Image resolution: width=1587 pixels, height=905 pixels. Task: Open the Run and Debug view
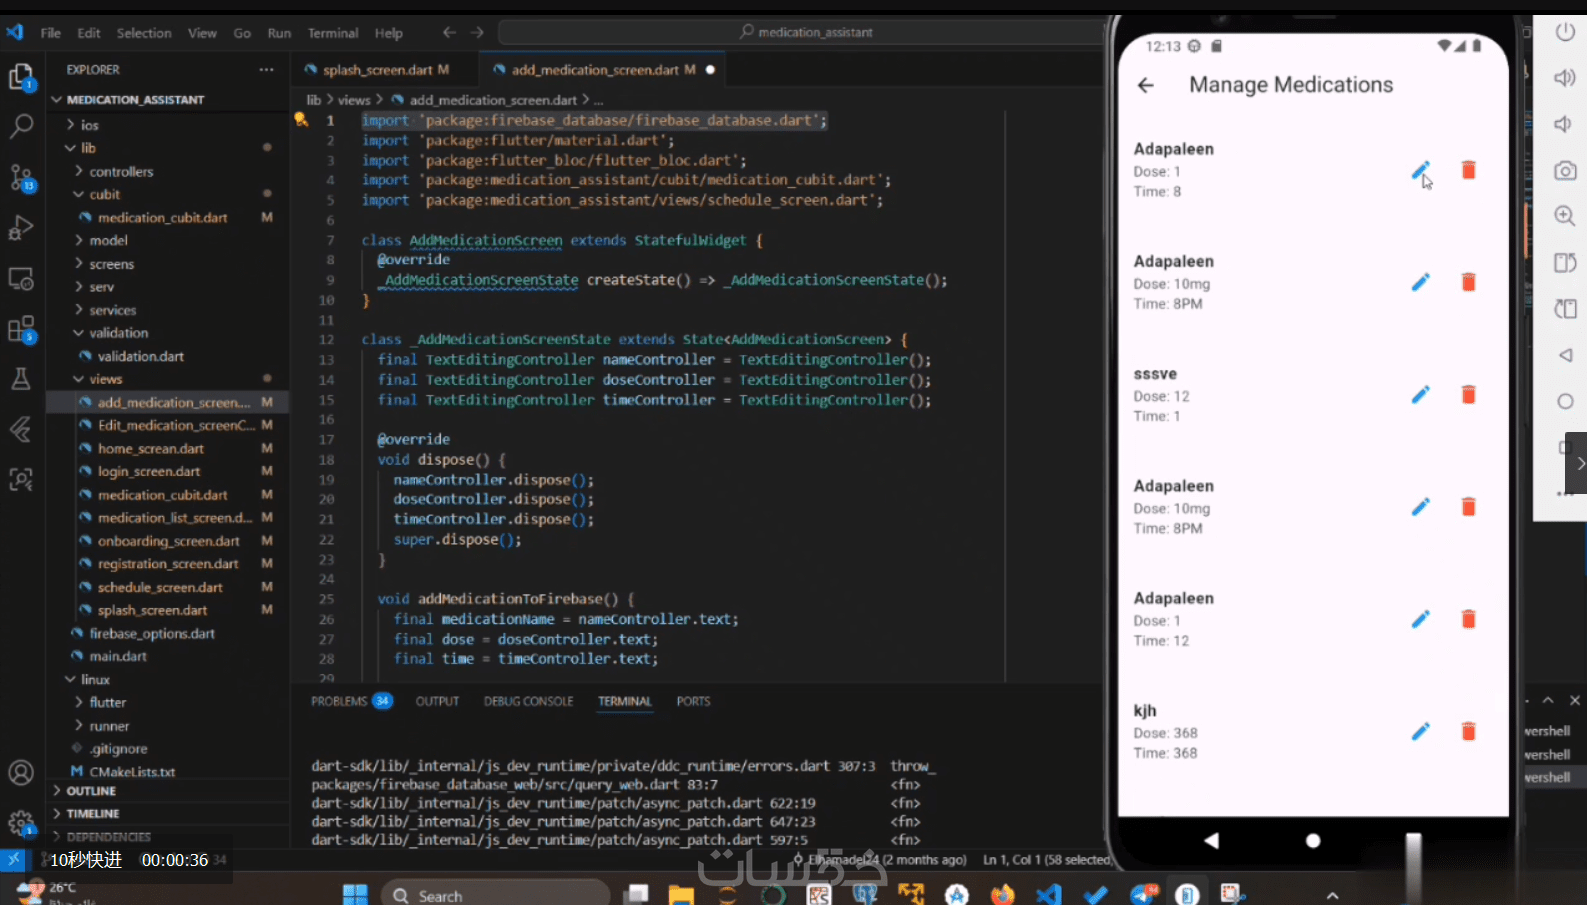click(x=21, y=228)
